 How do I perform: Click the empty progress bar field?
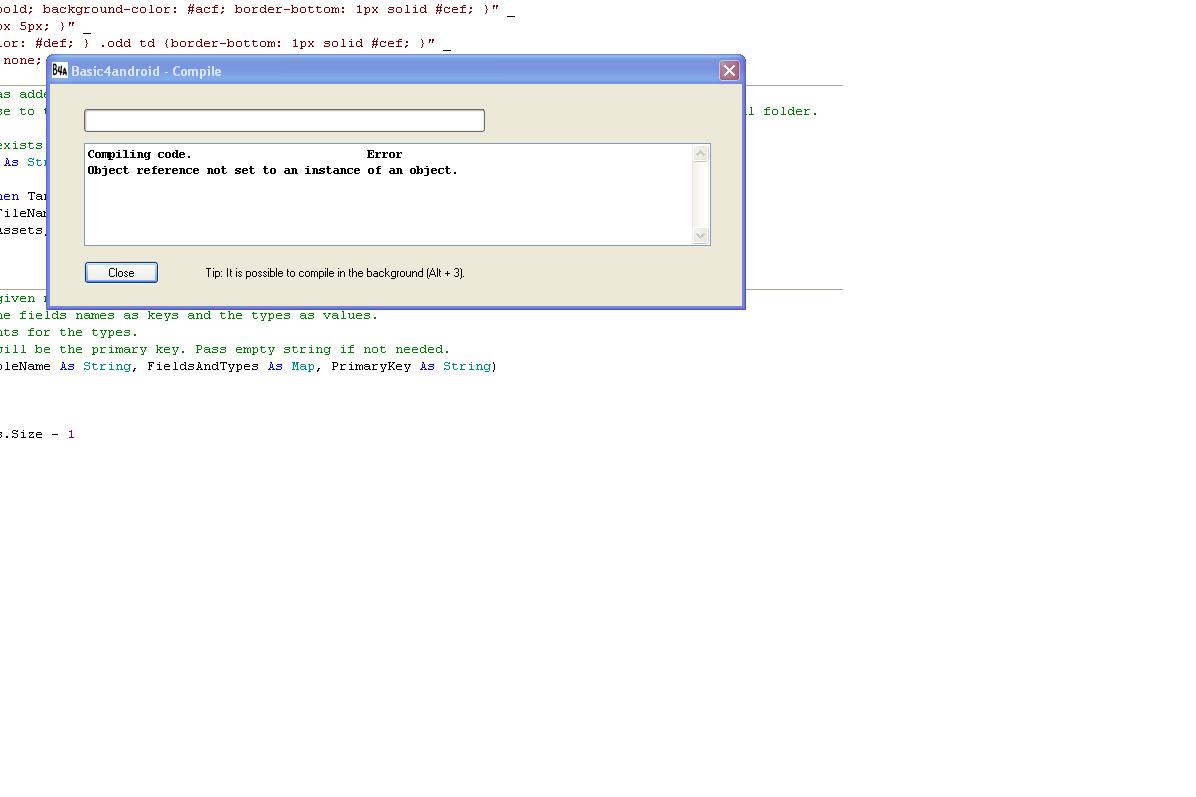click(285, 121)
